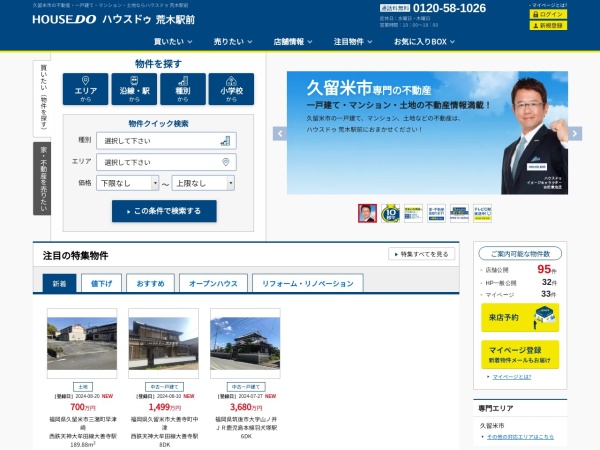Search properties by 沿線・駅 train icon button

tap(134, 89)
